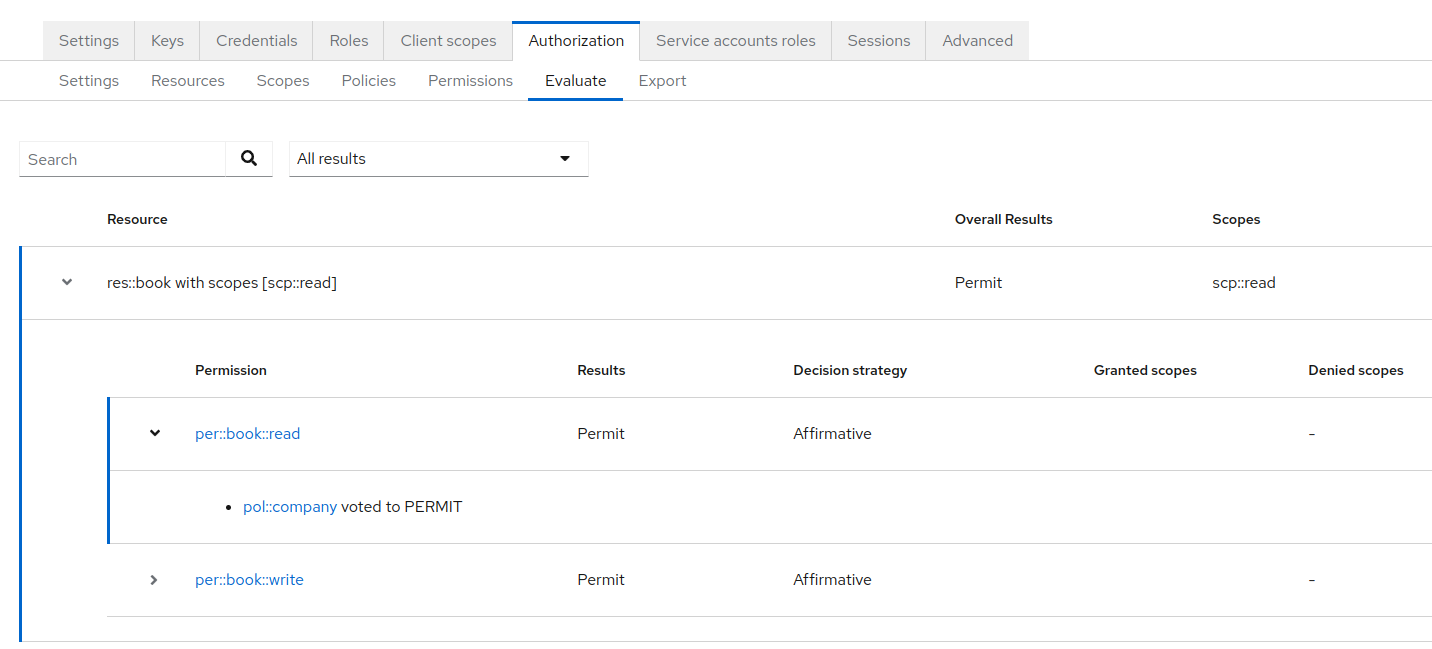The height and width of the screenshot is (649, 1432).
Task: Switch to the Sessions tab
Action: [x=878, y=41]
